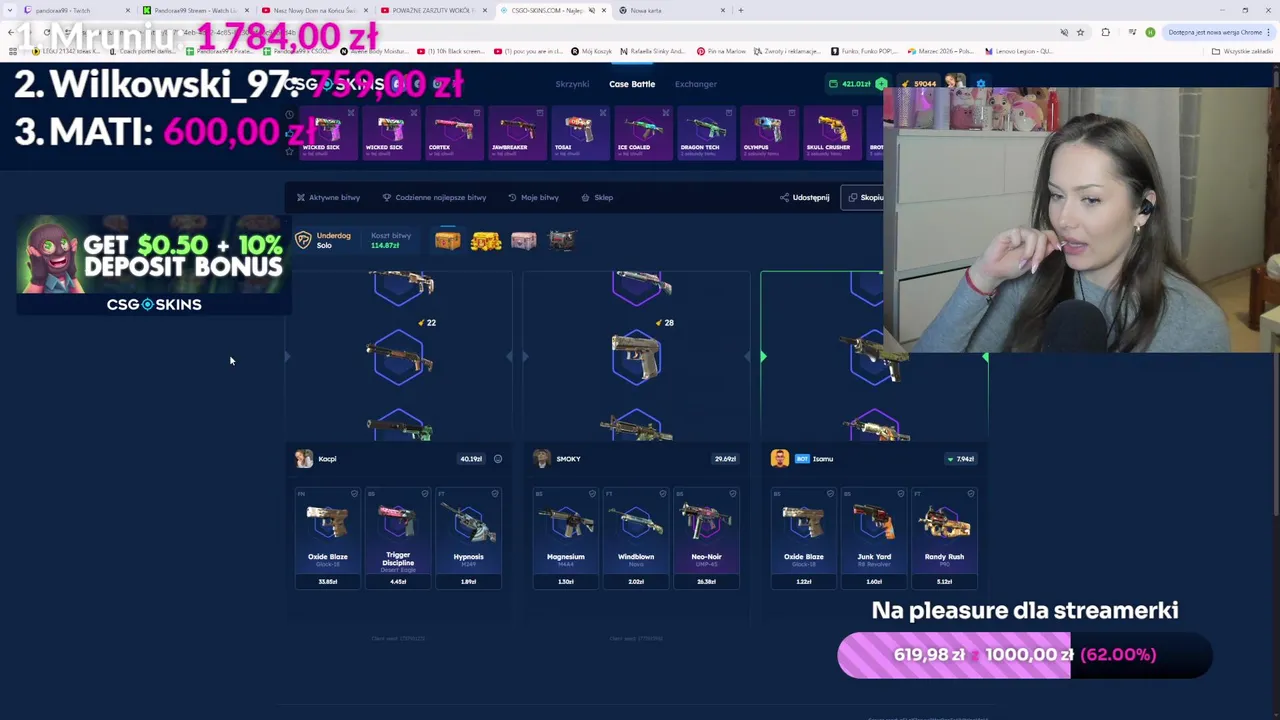Click Kacpi's Oxide Blaze Glock-18 card
Screen dimensions: 1280x720
pyautogui.click(x=327, y=538)
